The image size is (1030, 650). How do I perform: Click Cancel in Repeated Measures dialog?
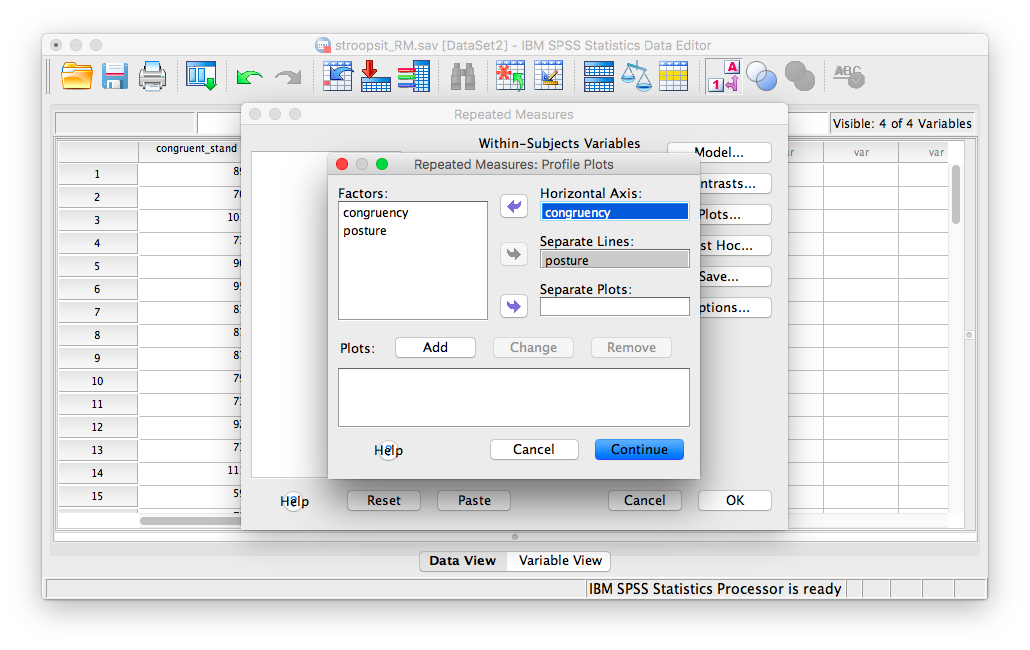(644, 500)
